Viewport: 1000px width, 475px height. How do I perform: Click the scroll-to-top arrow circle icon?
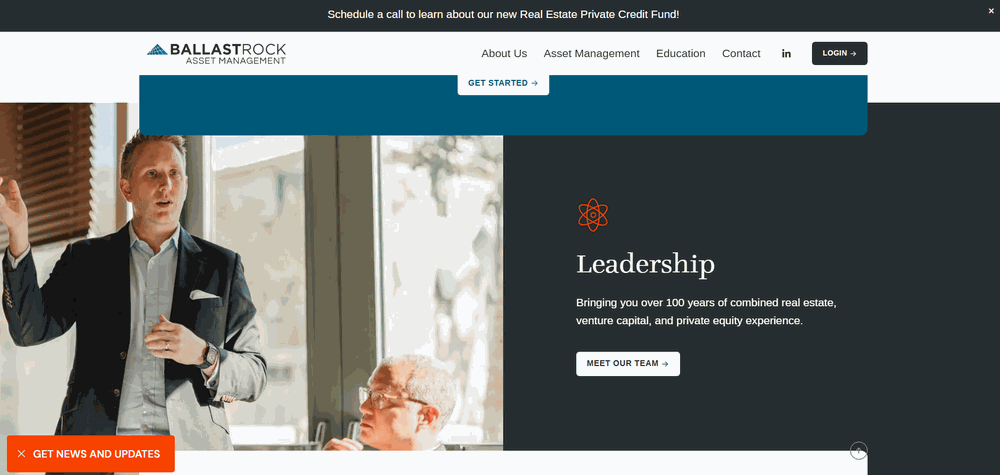click(x=858, y=450)
